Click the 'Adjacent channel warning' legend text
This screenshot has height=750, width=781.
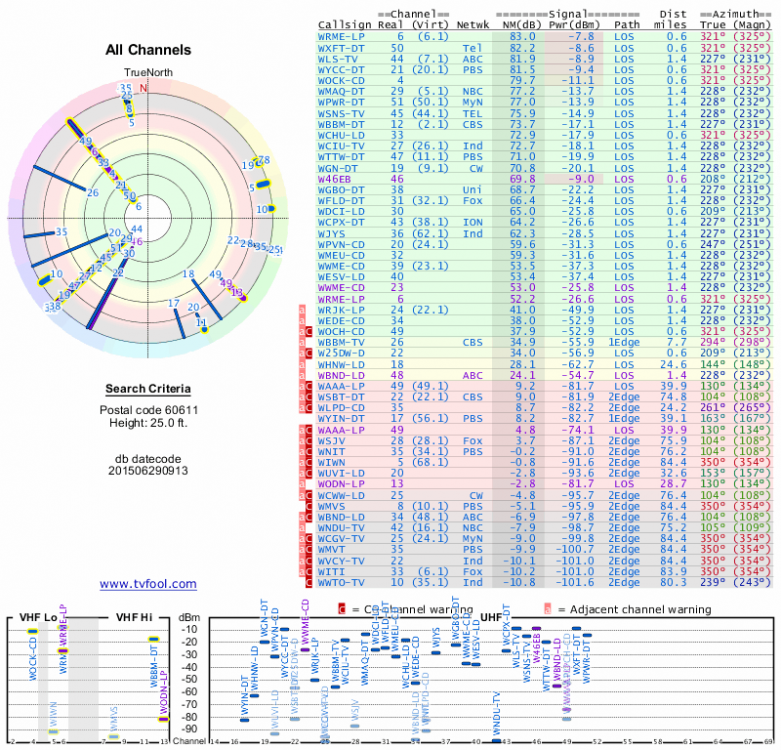click(641, 609)
